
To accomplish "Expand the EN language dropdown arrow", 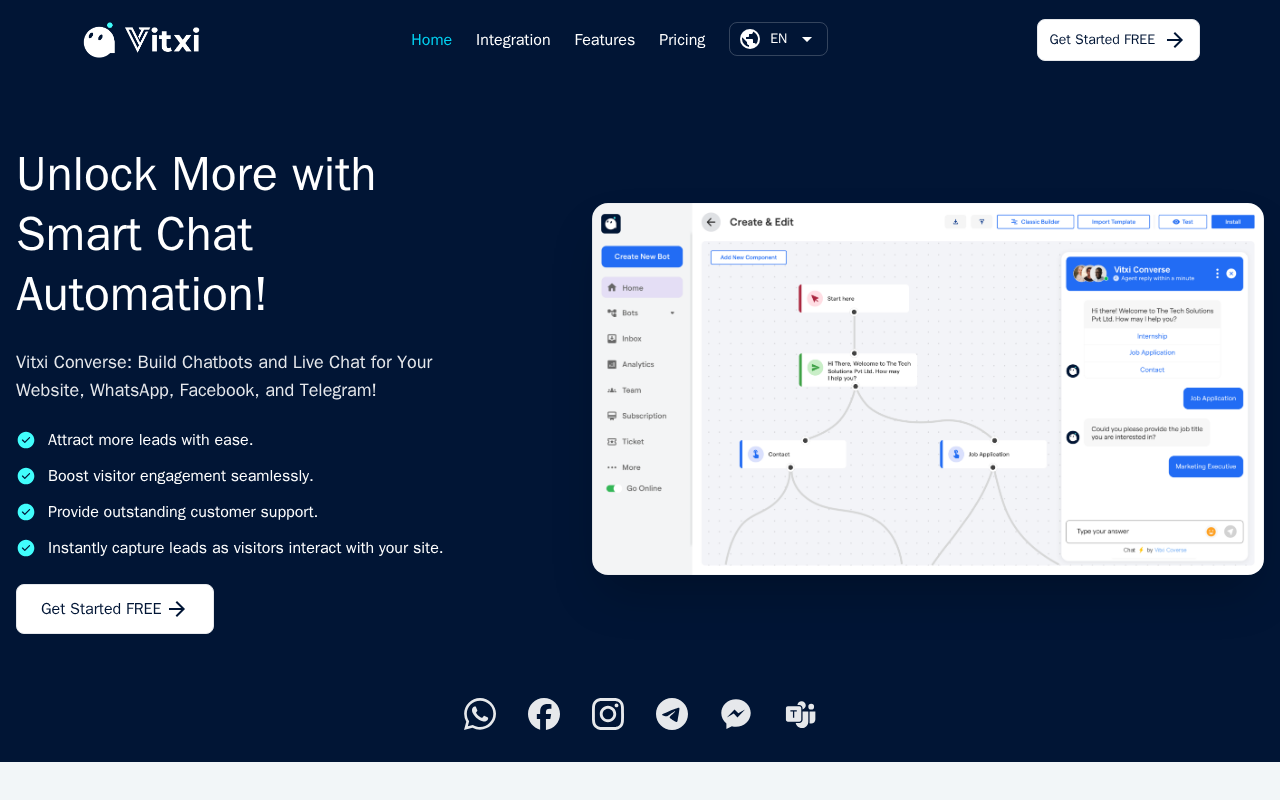I will tap(807, 39).
